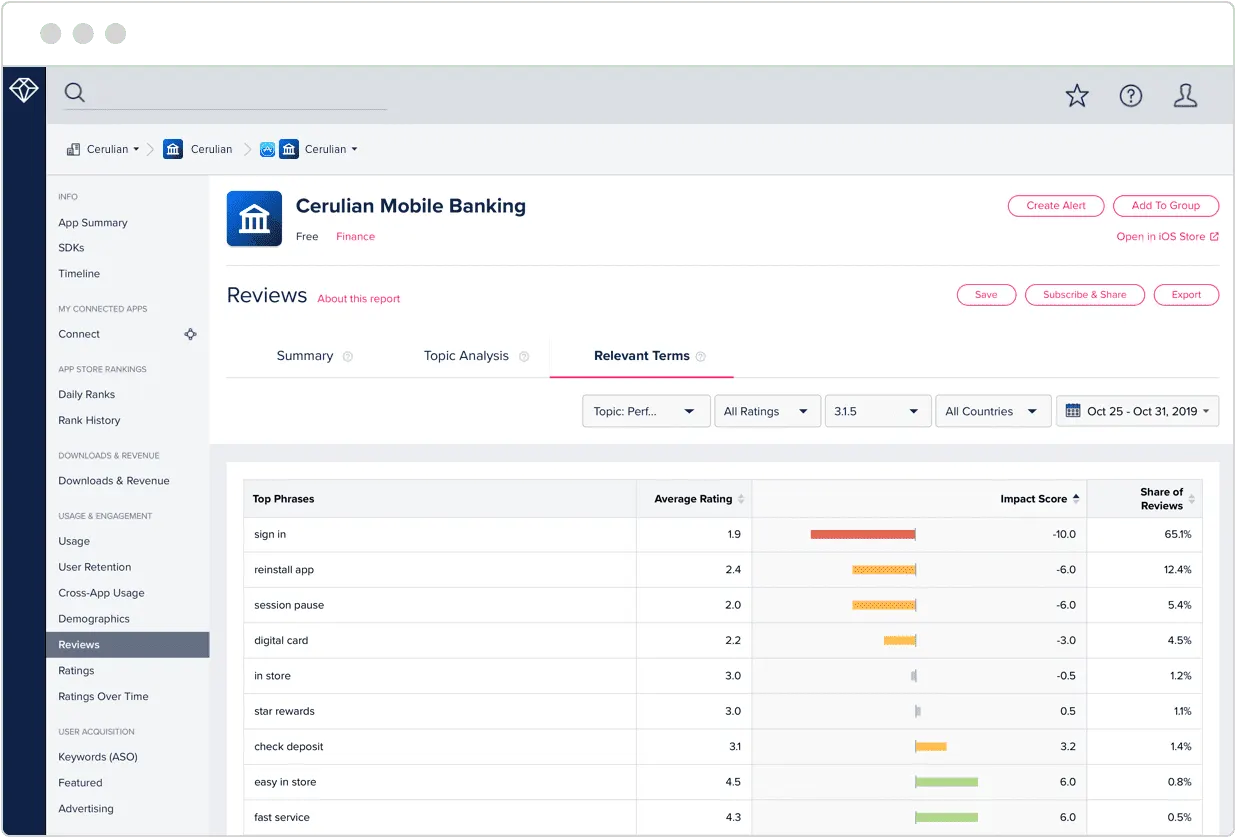Click the orange impact bar for digital card
The image size is (1236, 838).
point(899,640)
